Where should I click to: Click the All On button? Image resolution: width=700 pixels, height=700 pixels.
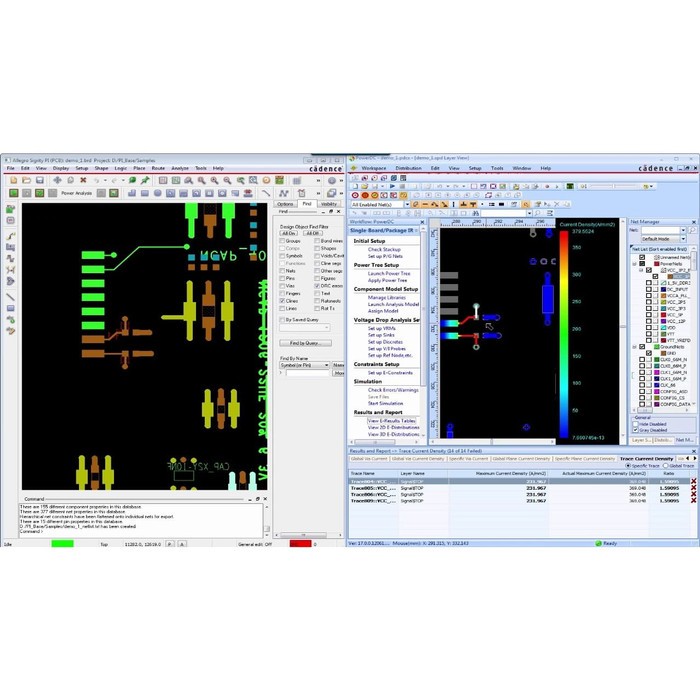[289, 233]
